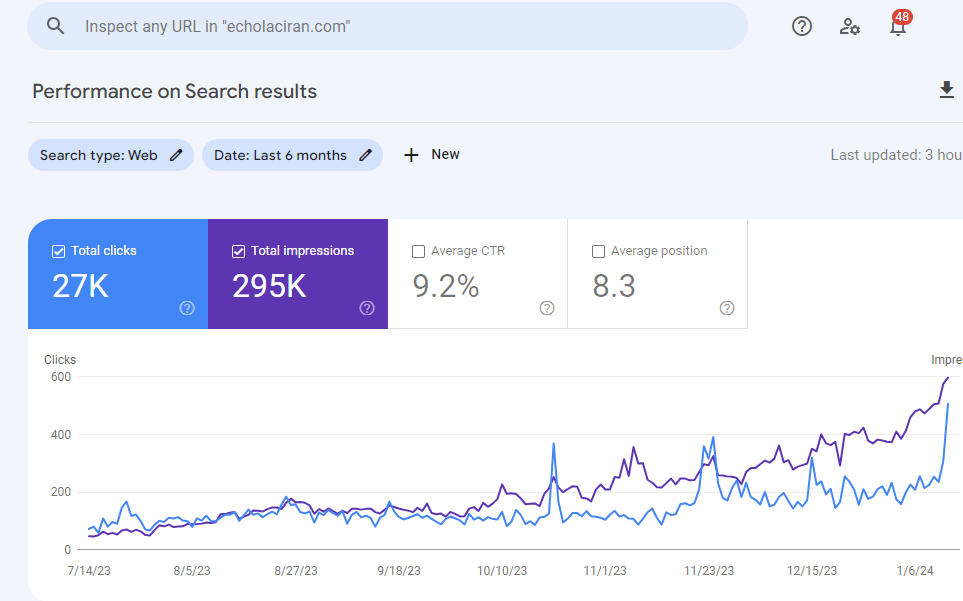Open the Help question mark icon
963x601 pixels.
pos(801,26)
